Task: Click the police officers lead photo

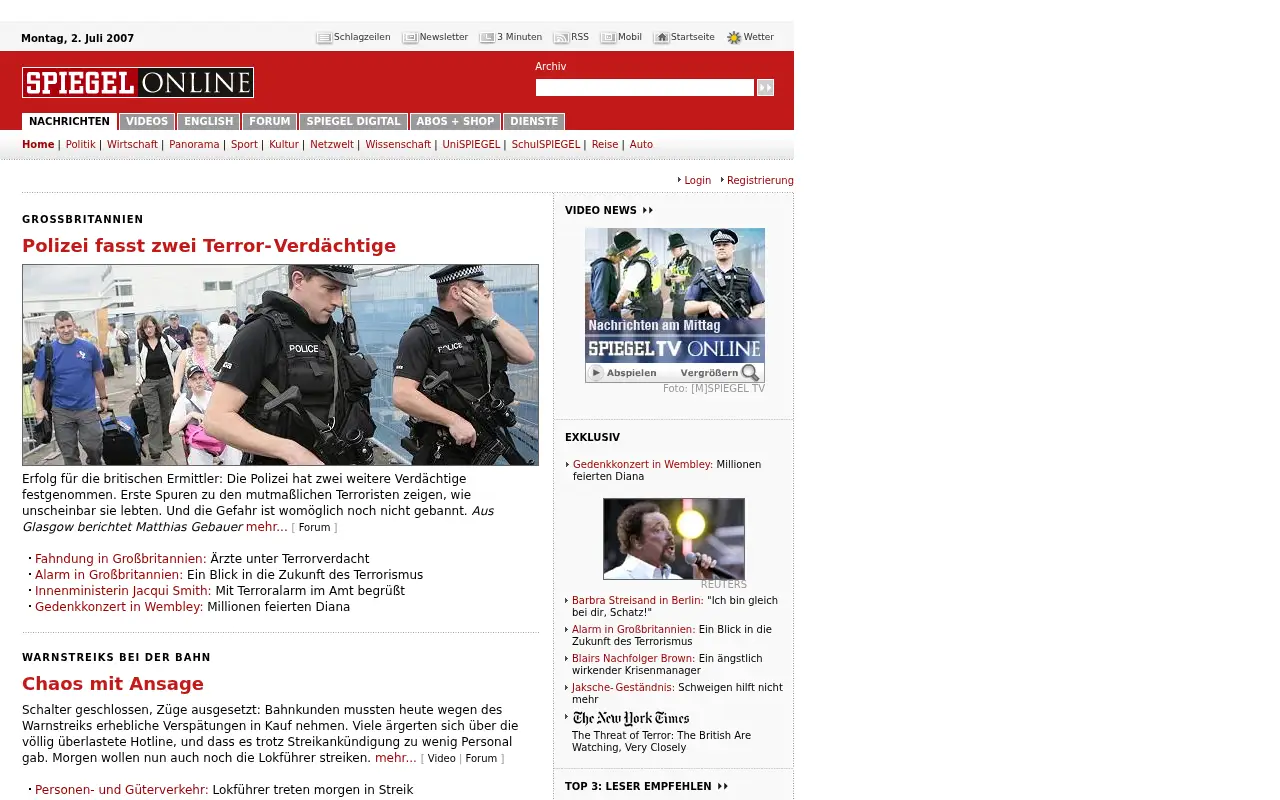Action: [280, 365]
